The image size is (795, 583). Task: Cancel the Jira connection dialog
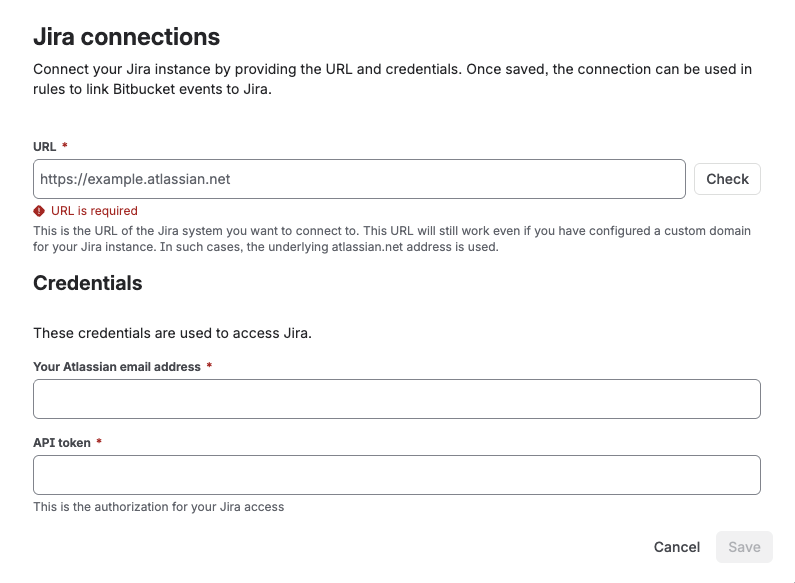(x=676, y=547)
